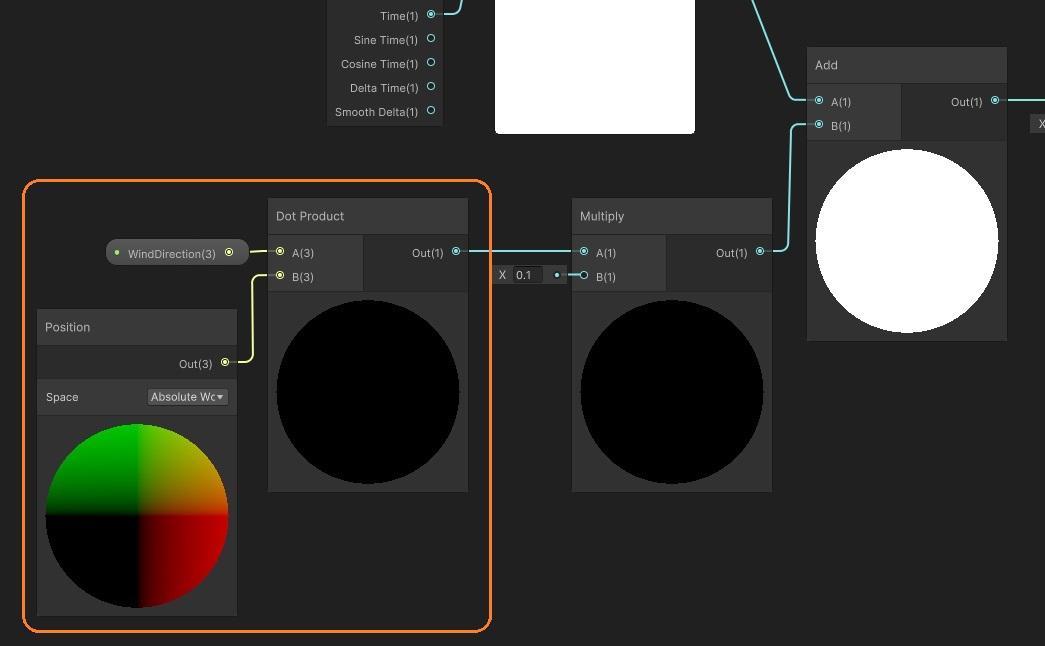
Task: Click Add node A(1) input port
Action: pyautogui.click(x=819, y=101)
